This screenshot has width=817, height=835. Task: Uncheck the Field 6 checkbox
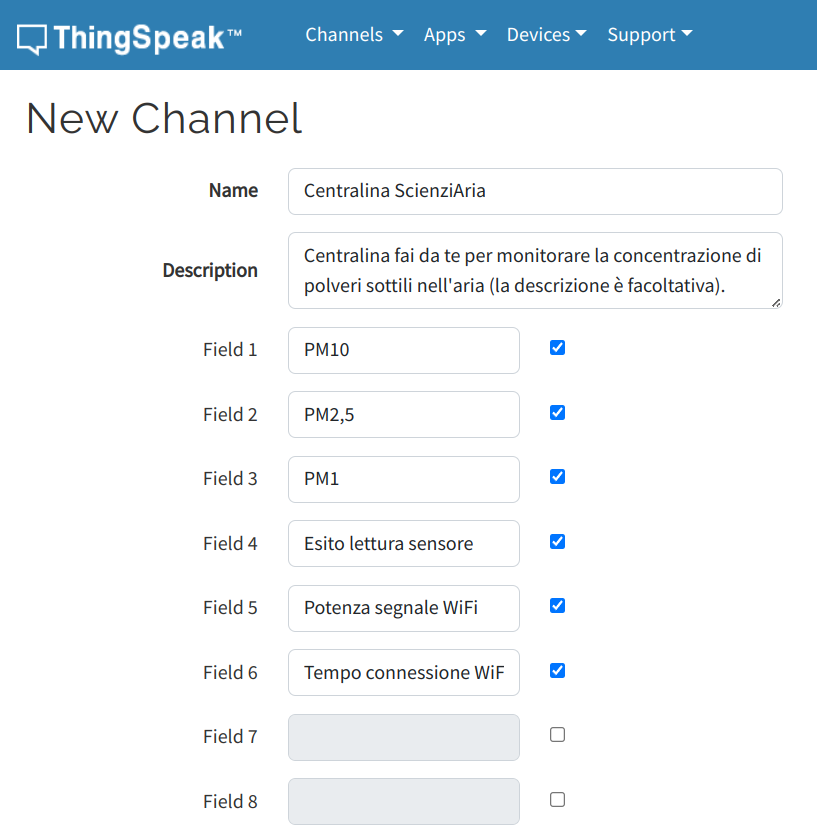click(x=557, y=670)
